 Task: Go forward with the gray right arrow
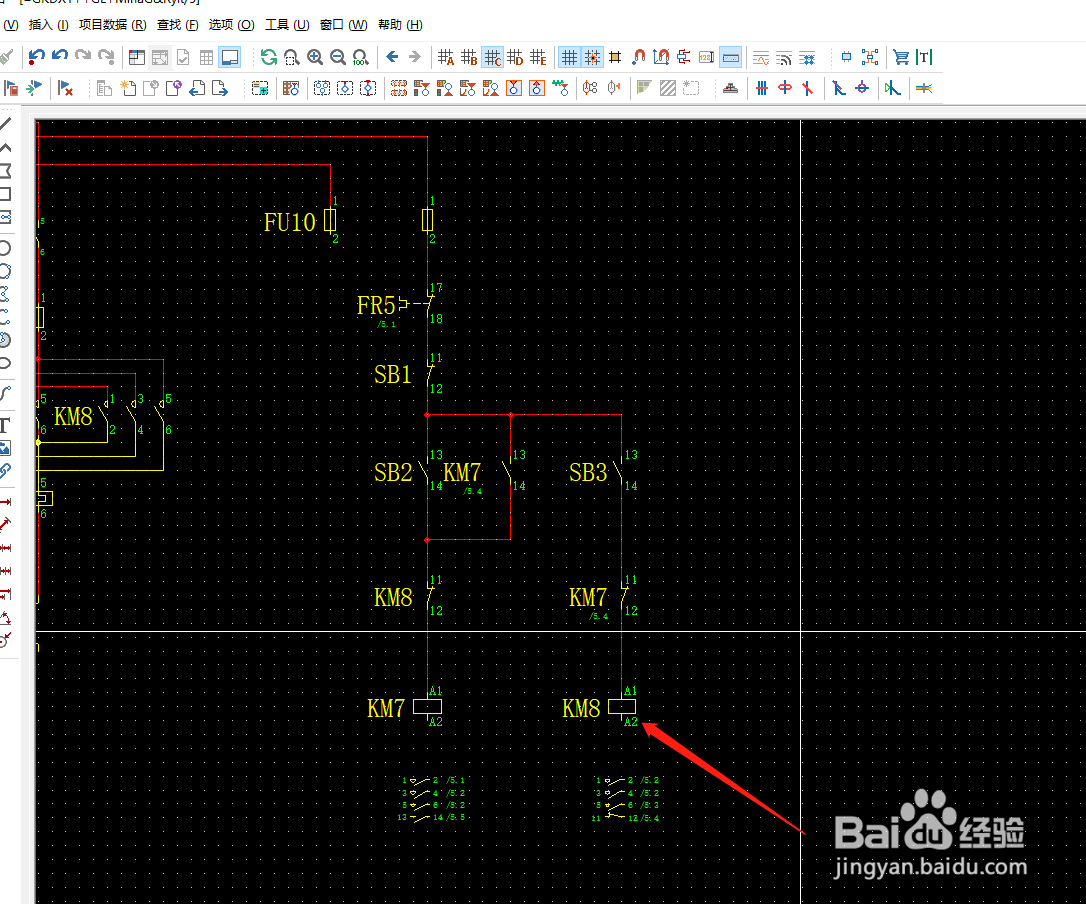point(415,57)
